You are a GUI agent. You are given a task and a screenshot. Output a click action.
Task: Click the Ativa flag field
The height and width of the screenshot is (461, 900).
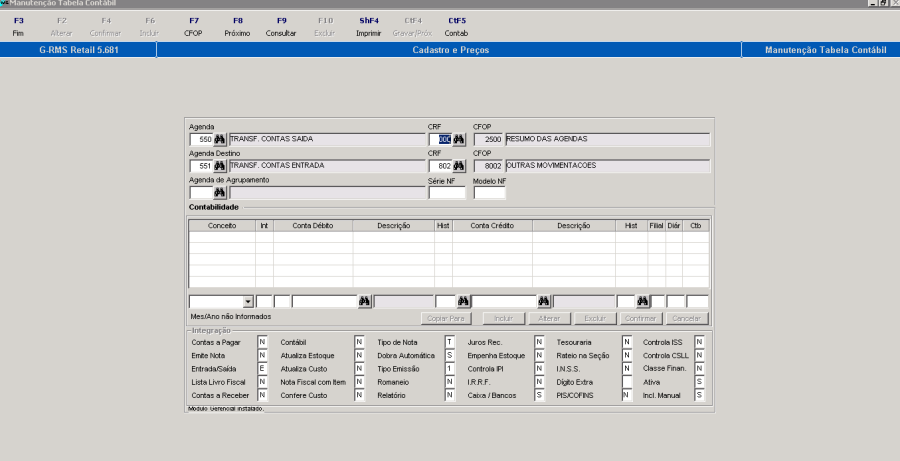(699, 382)
